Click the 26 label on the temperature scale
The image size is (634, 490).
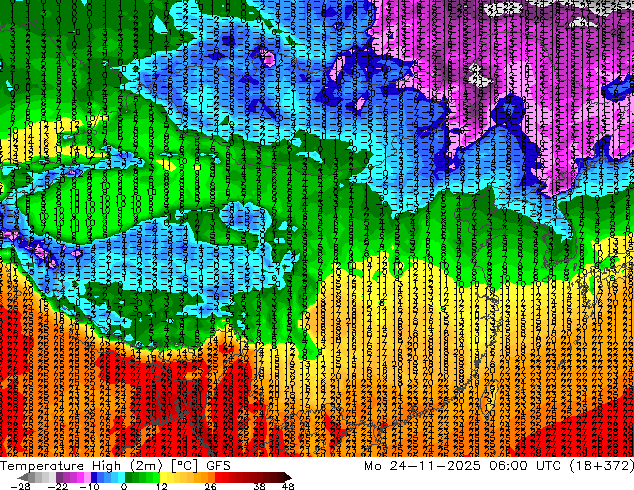click(210, 487)
